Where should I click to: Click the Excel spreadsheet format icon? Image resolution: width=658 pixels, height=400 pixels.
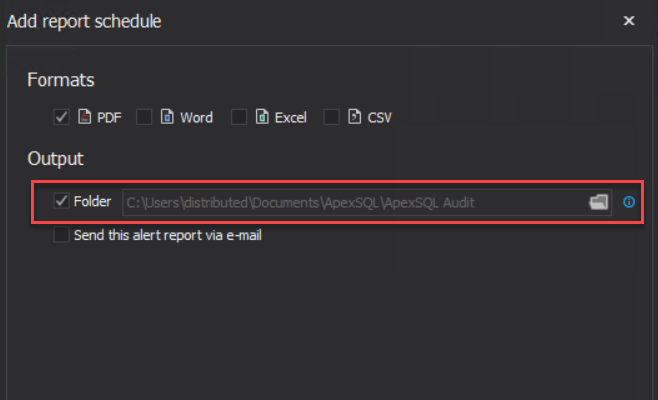click(262, 117)
